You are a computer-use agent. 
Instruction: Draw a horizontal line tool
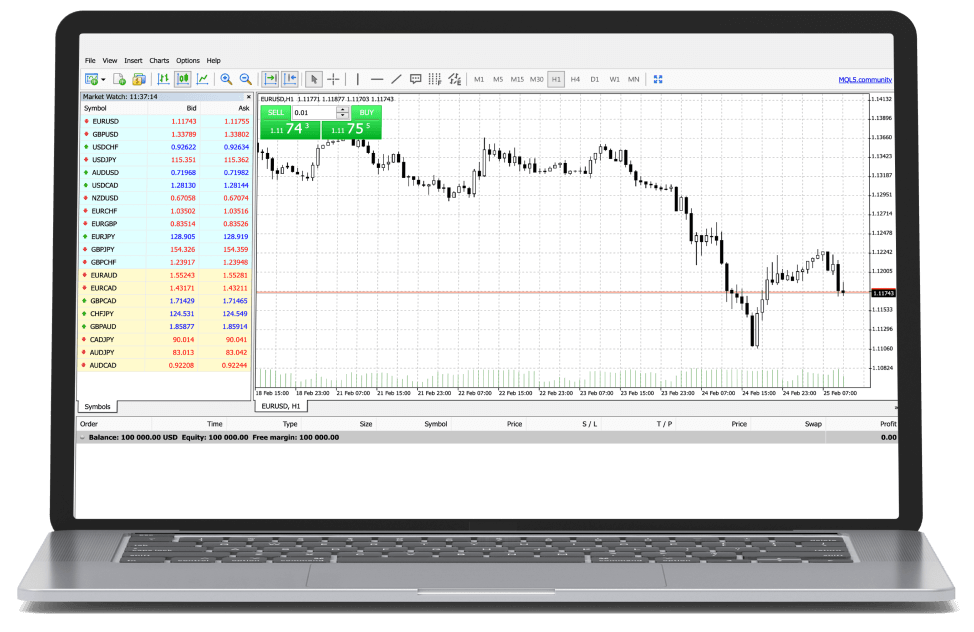tap(376, 80)
